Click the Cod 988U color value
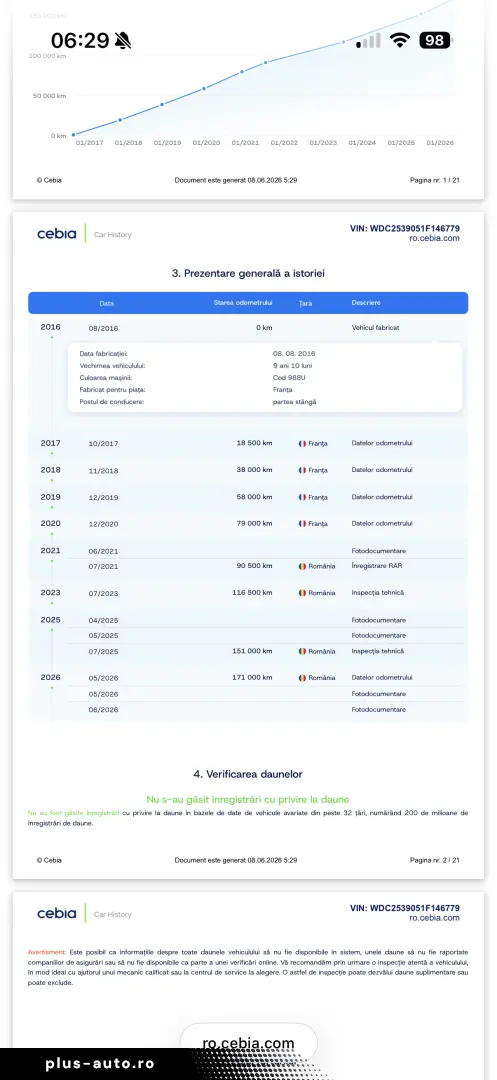Image resolution: width=497 pixels, height=1080 pixels. coord(288,377)
